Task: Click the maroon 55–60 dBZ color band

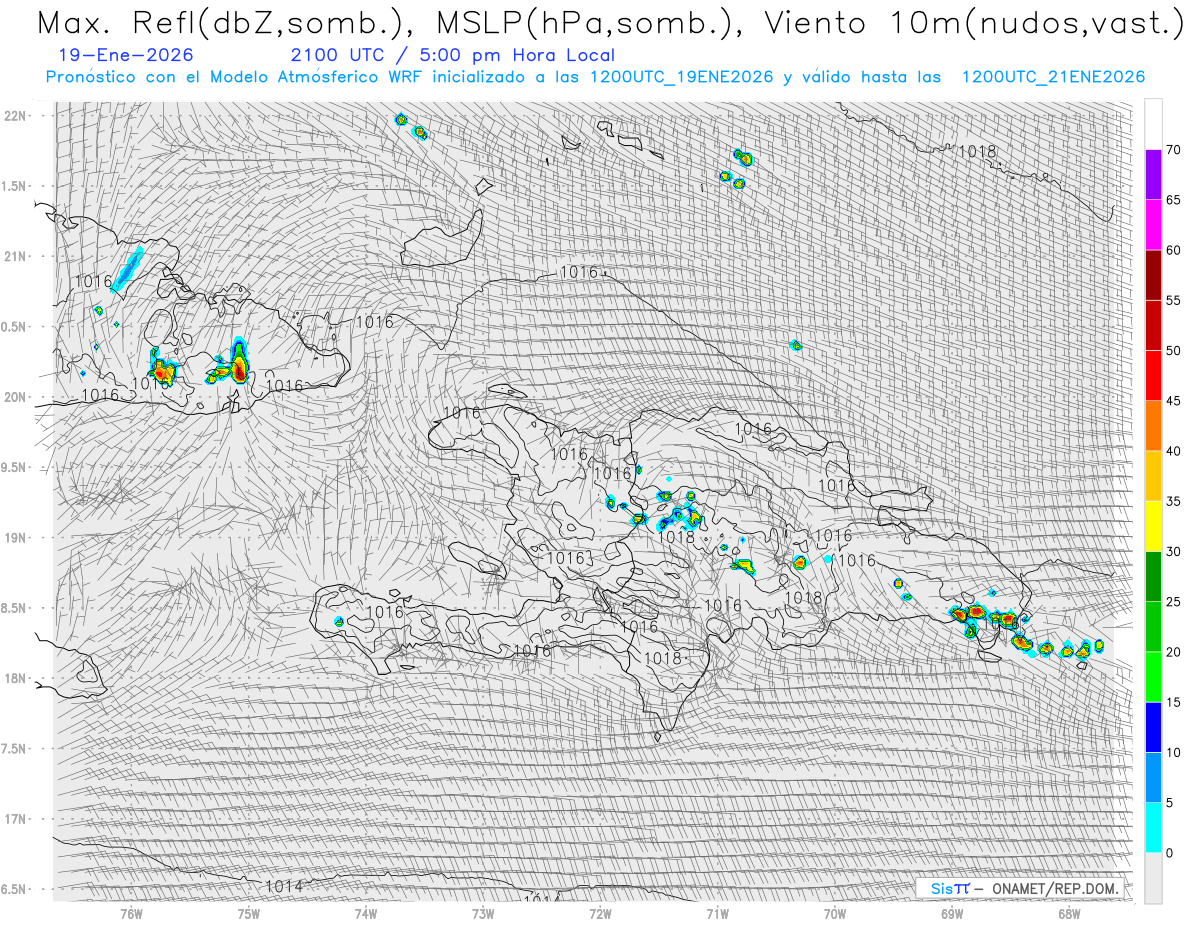Action: point(1153,275)
